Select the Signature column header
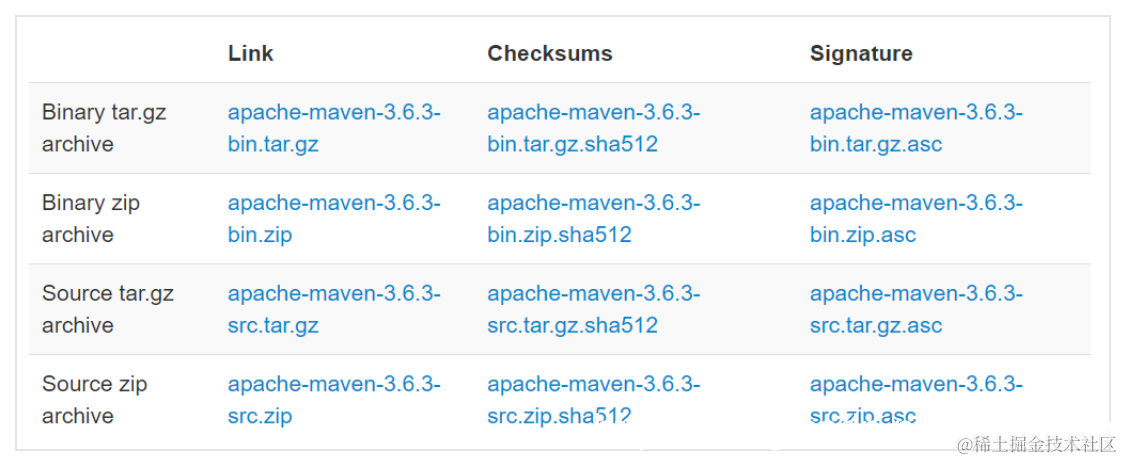This screenshot has width=1123, height=461. click(x=862, y=54)
